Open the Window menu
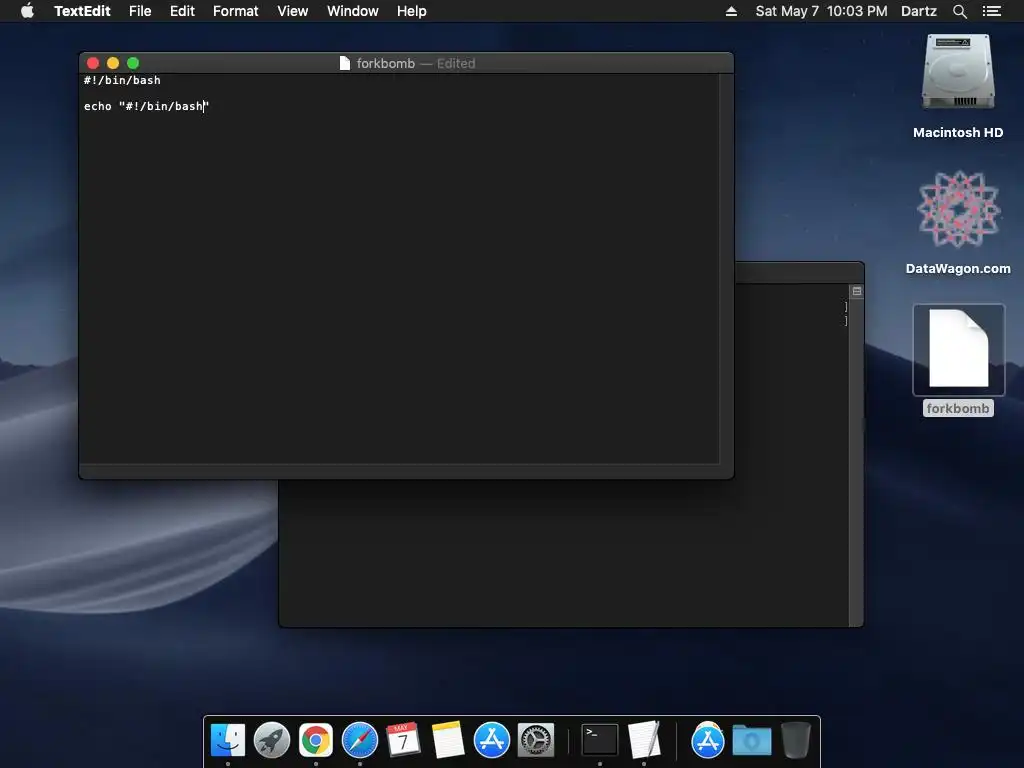 pyautogui.click(x=353, y=11)
